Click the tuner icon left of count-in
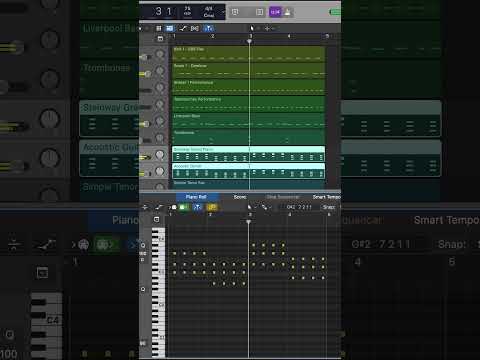Screen dimensions: 480x360 point(260,12)
